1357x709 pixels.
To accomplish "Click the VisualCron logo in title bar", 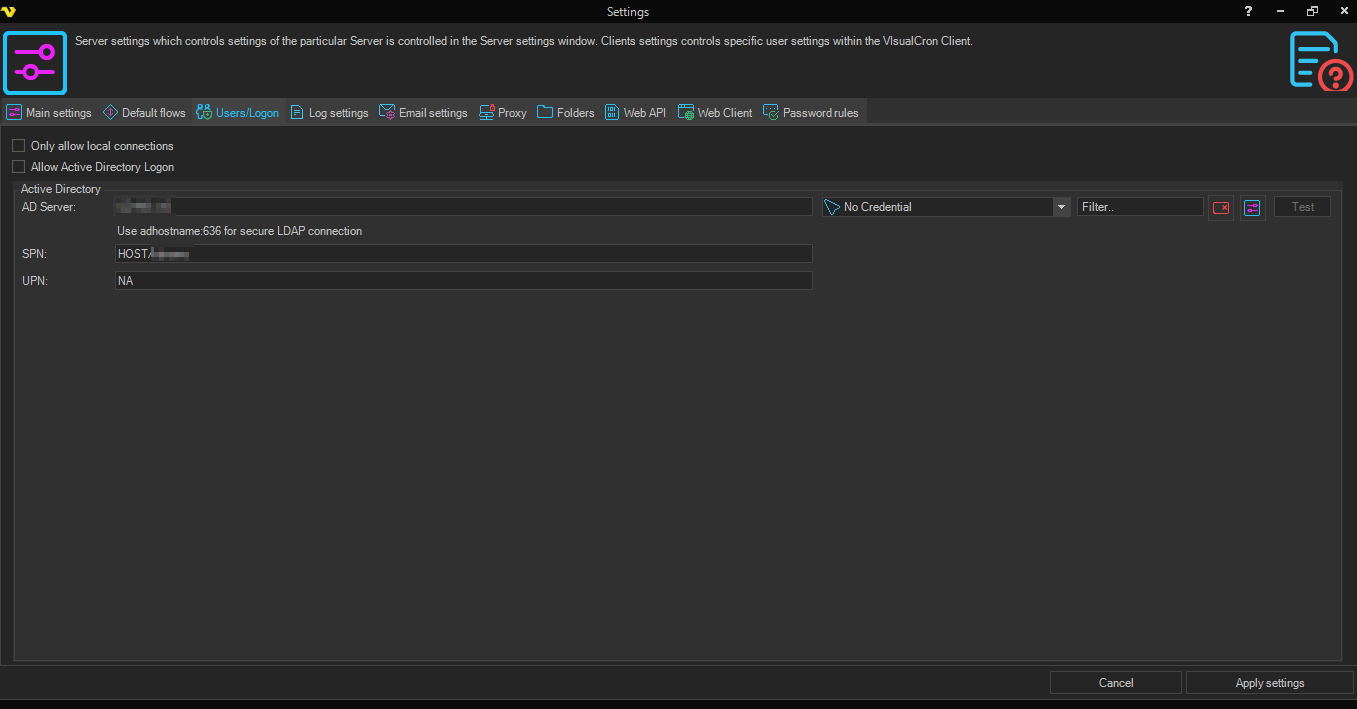I will (9, 11).
